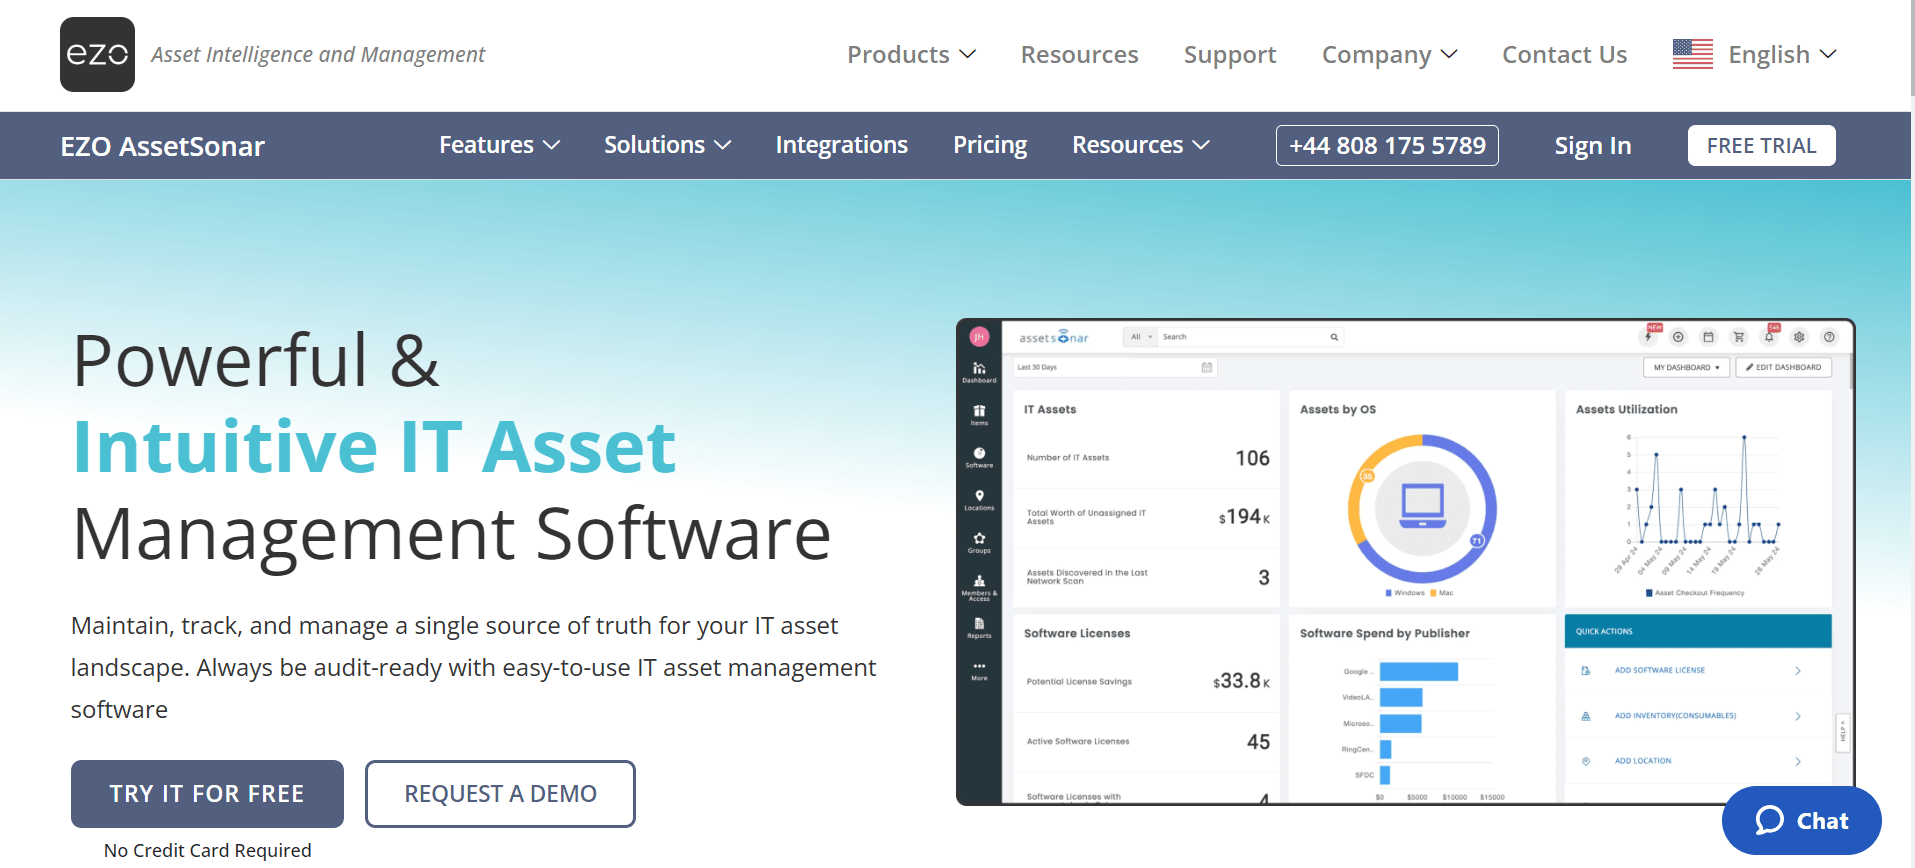Click the EZO logo in the header
The height and width of the screenshot is (868, 1915).
point(97,54)
